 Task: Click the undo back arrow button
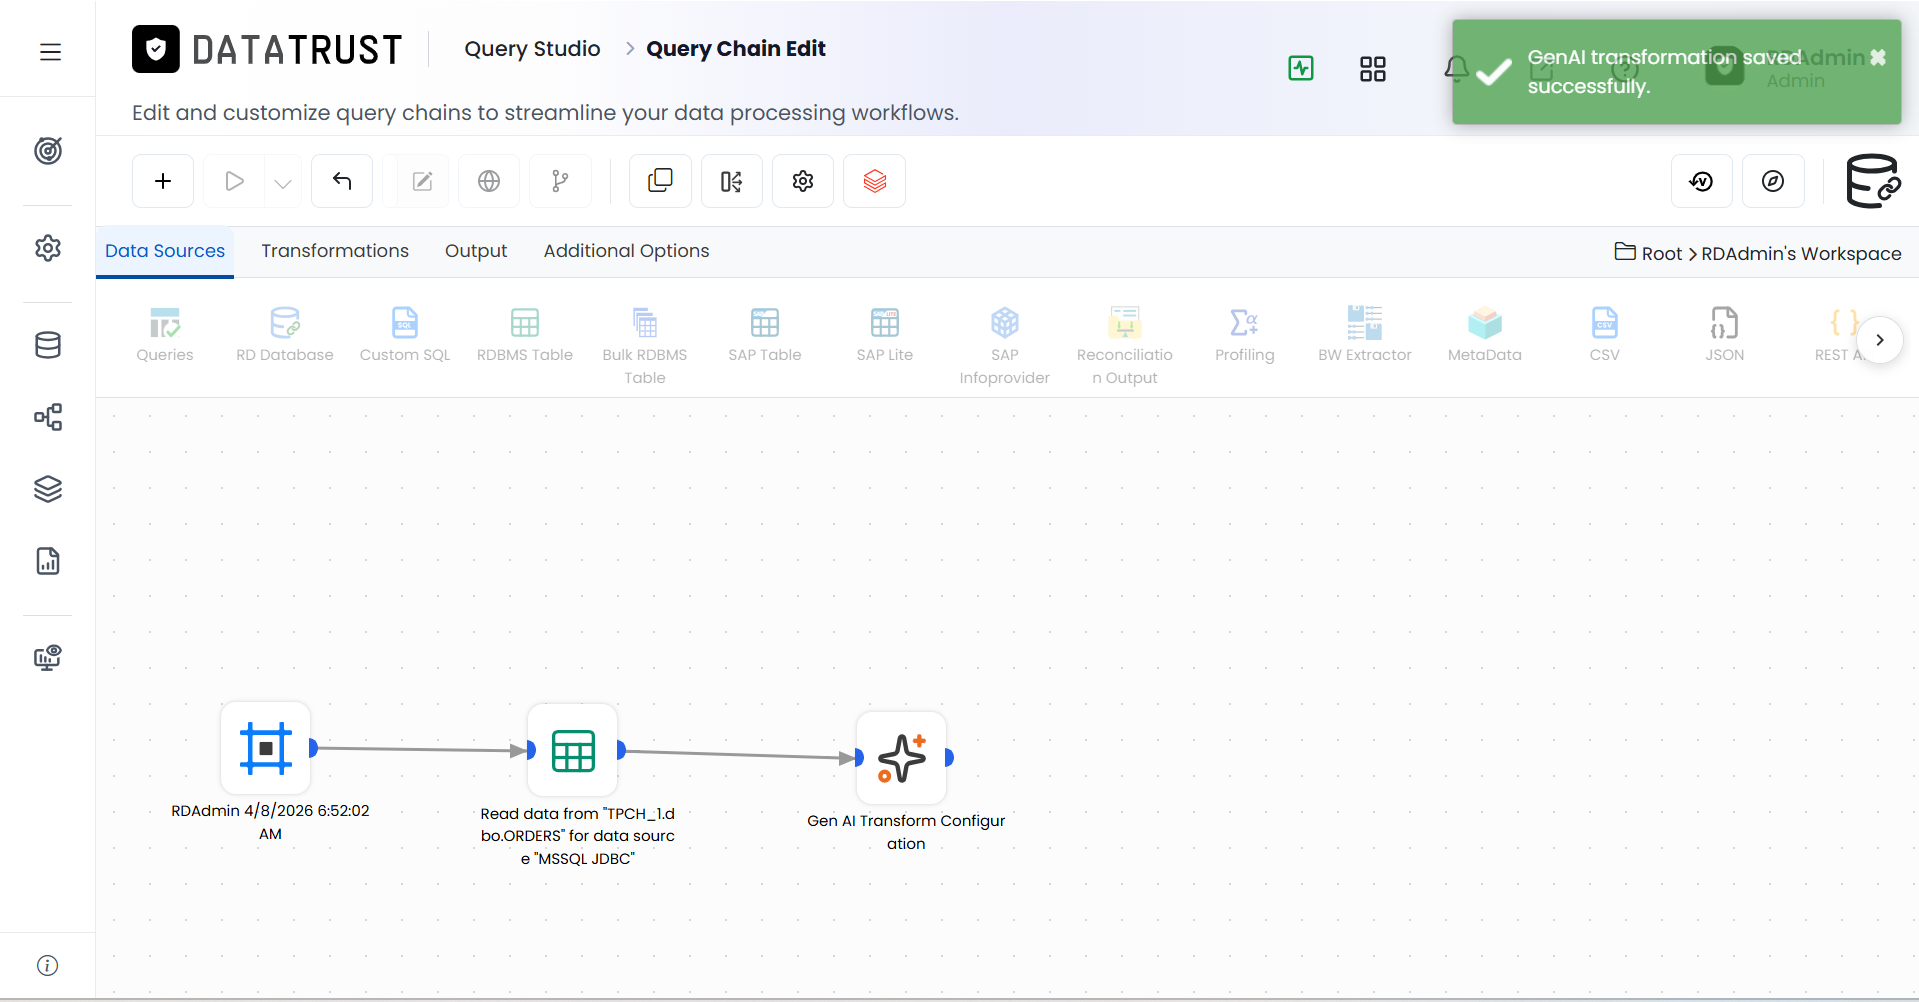[x=342, y=181]
